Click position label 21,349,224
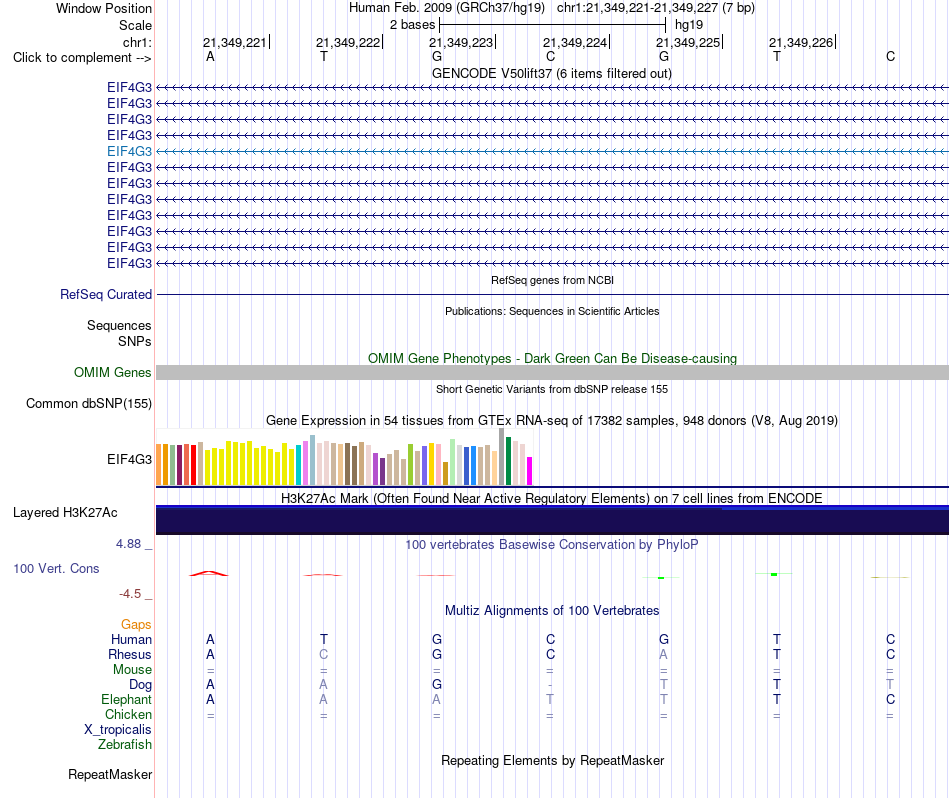 click(574, 42)
